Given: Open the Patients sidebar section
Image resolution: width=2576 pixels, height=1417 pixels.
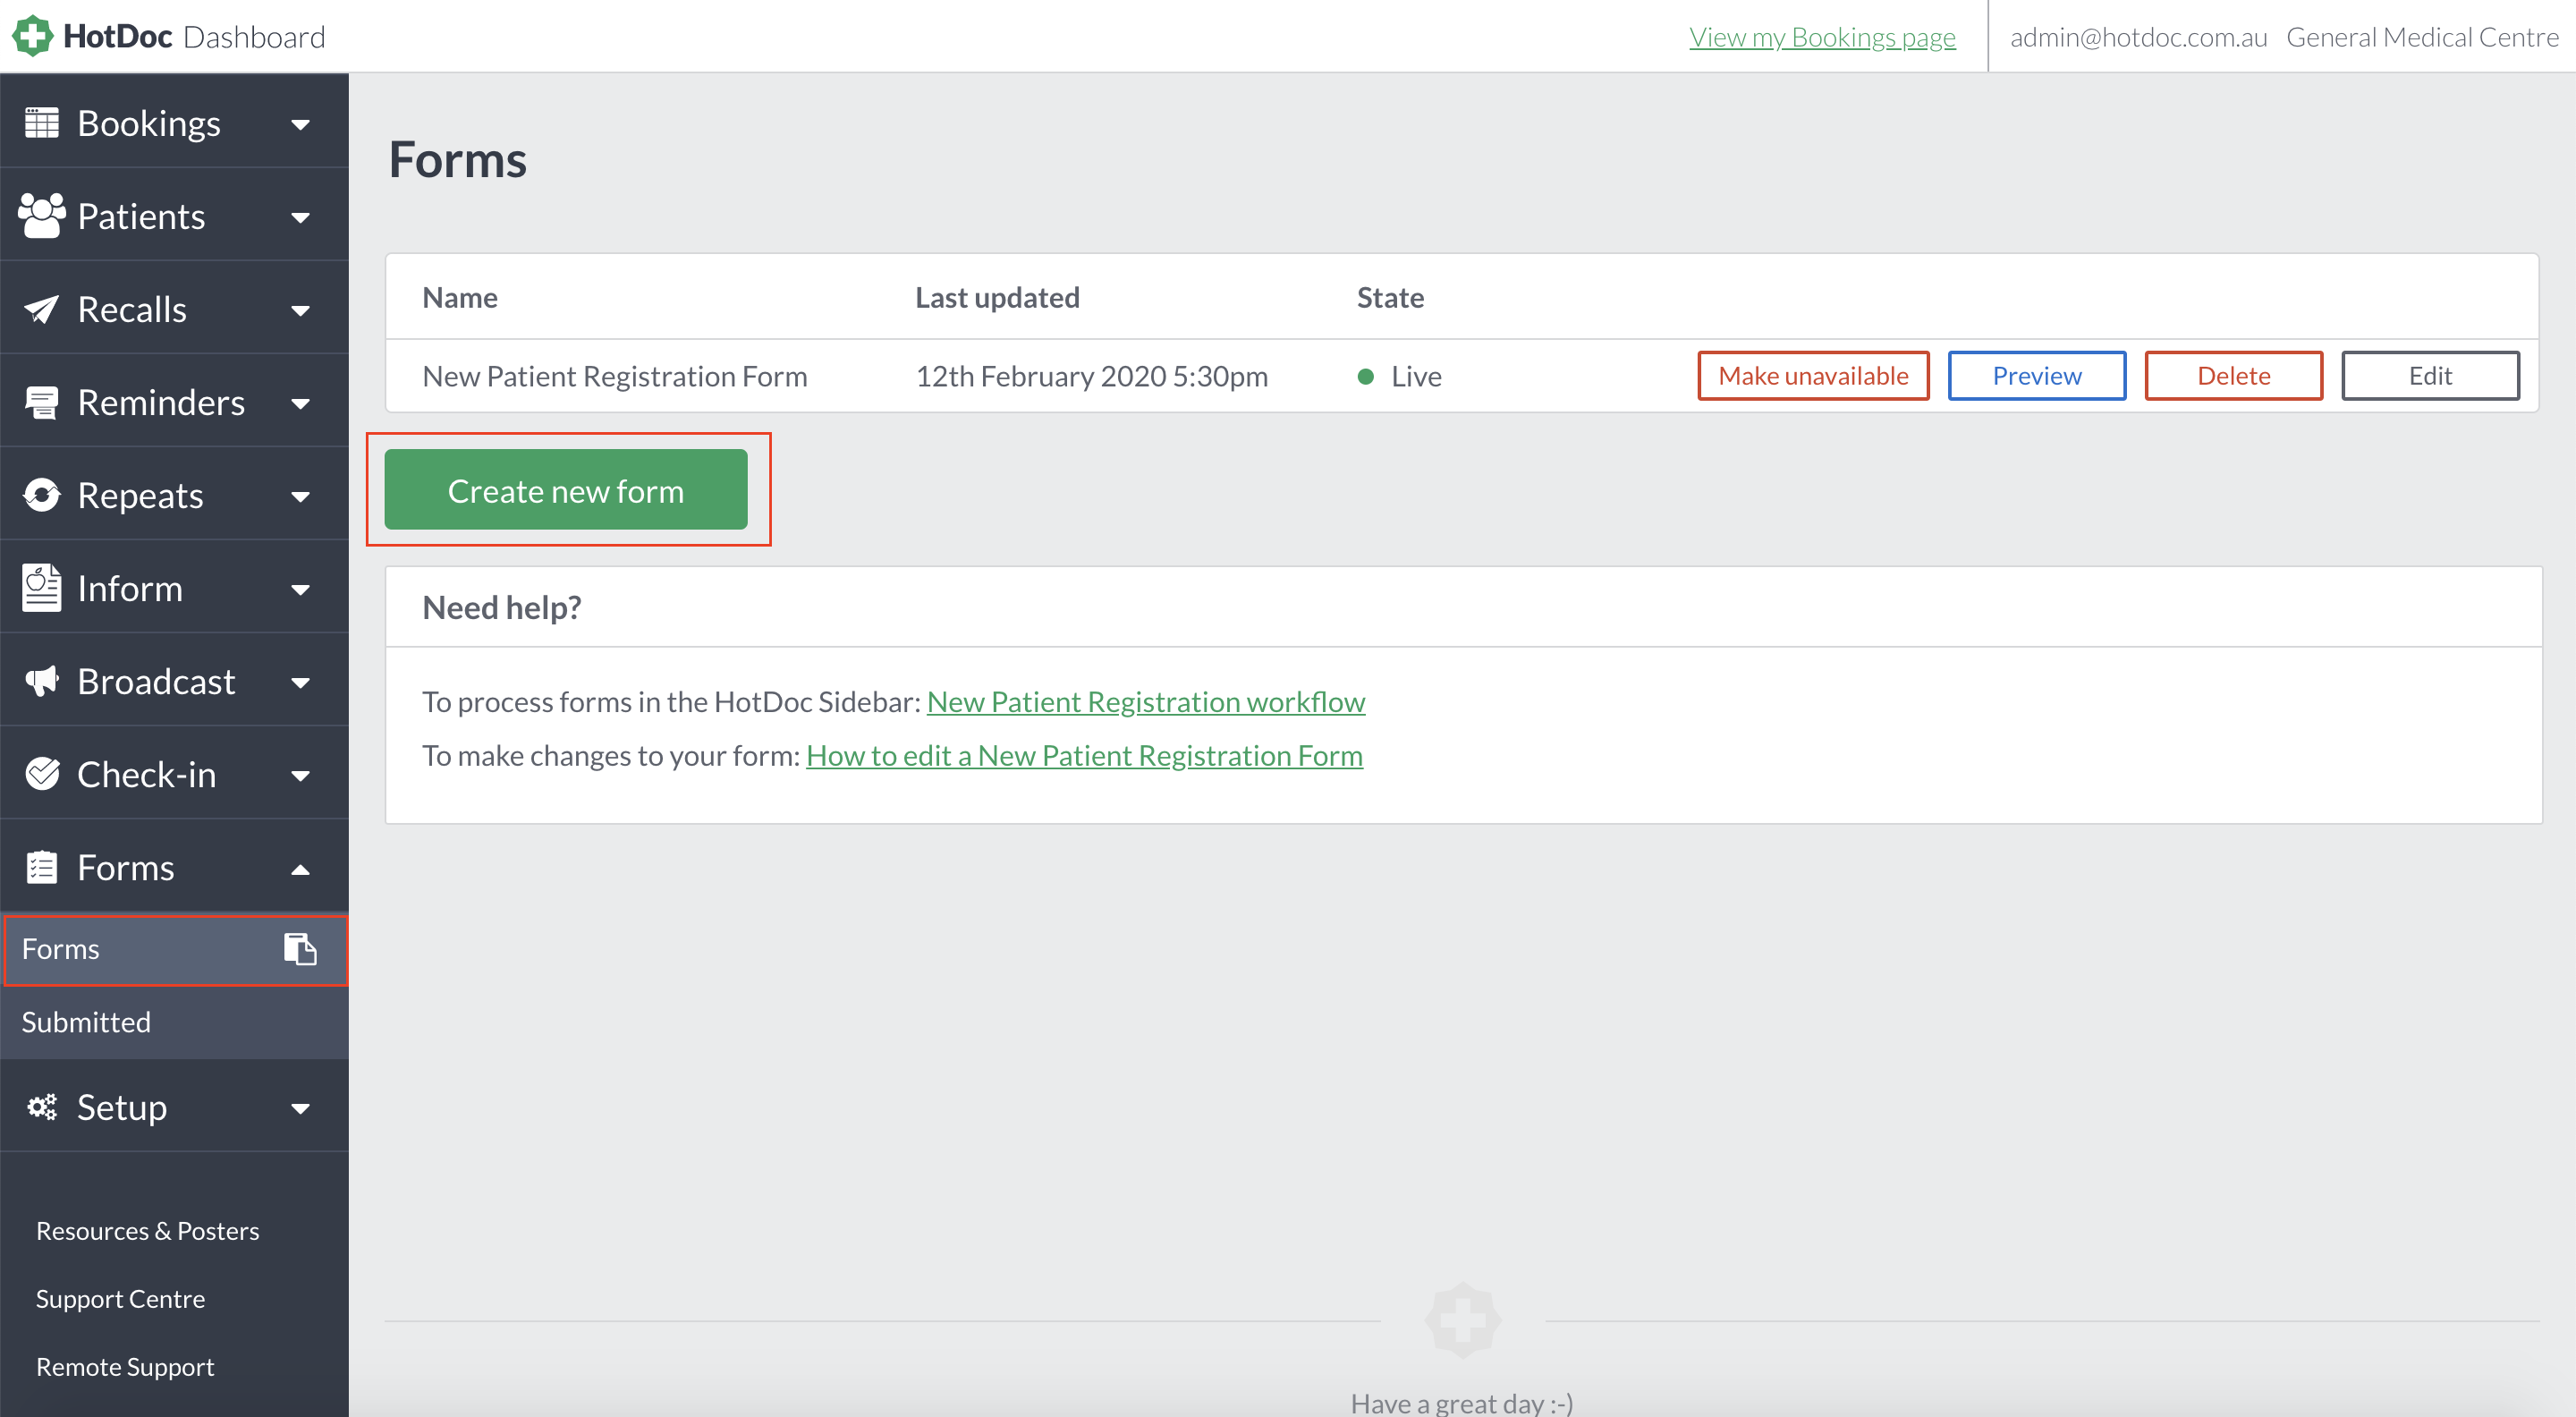Looking at the screenshot, I should 174,215.
